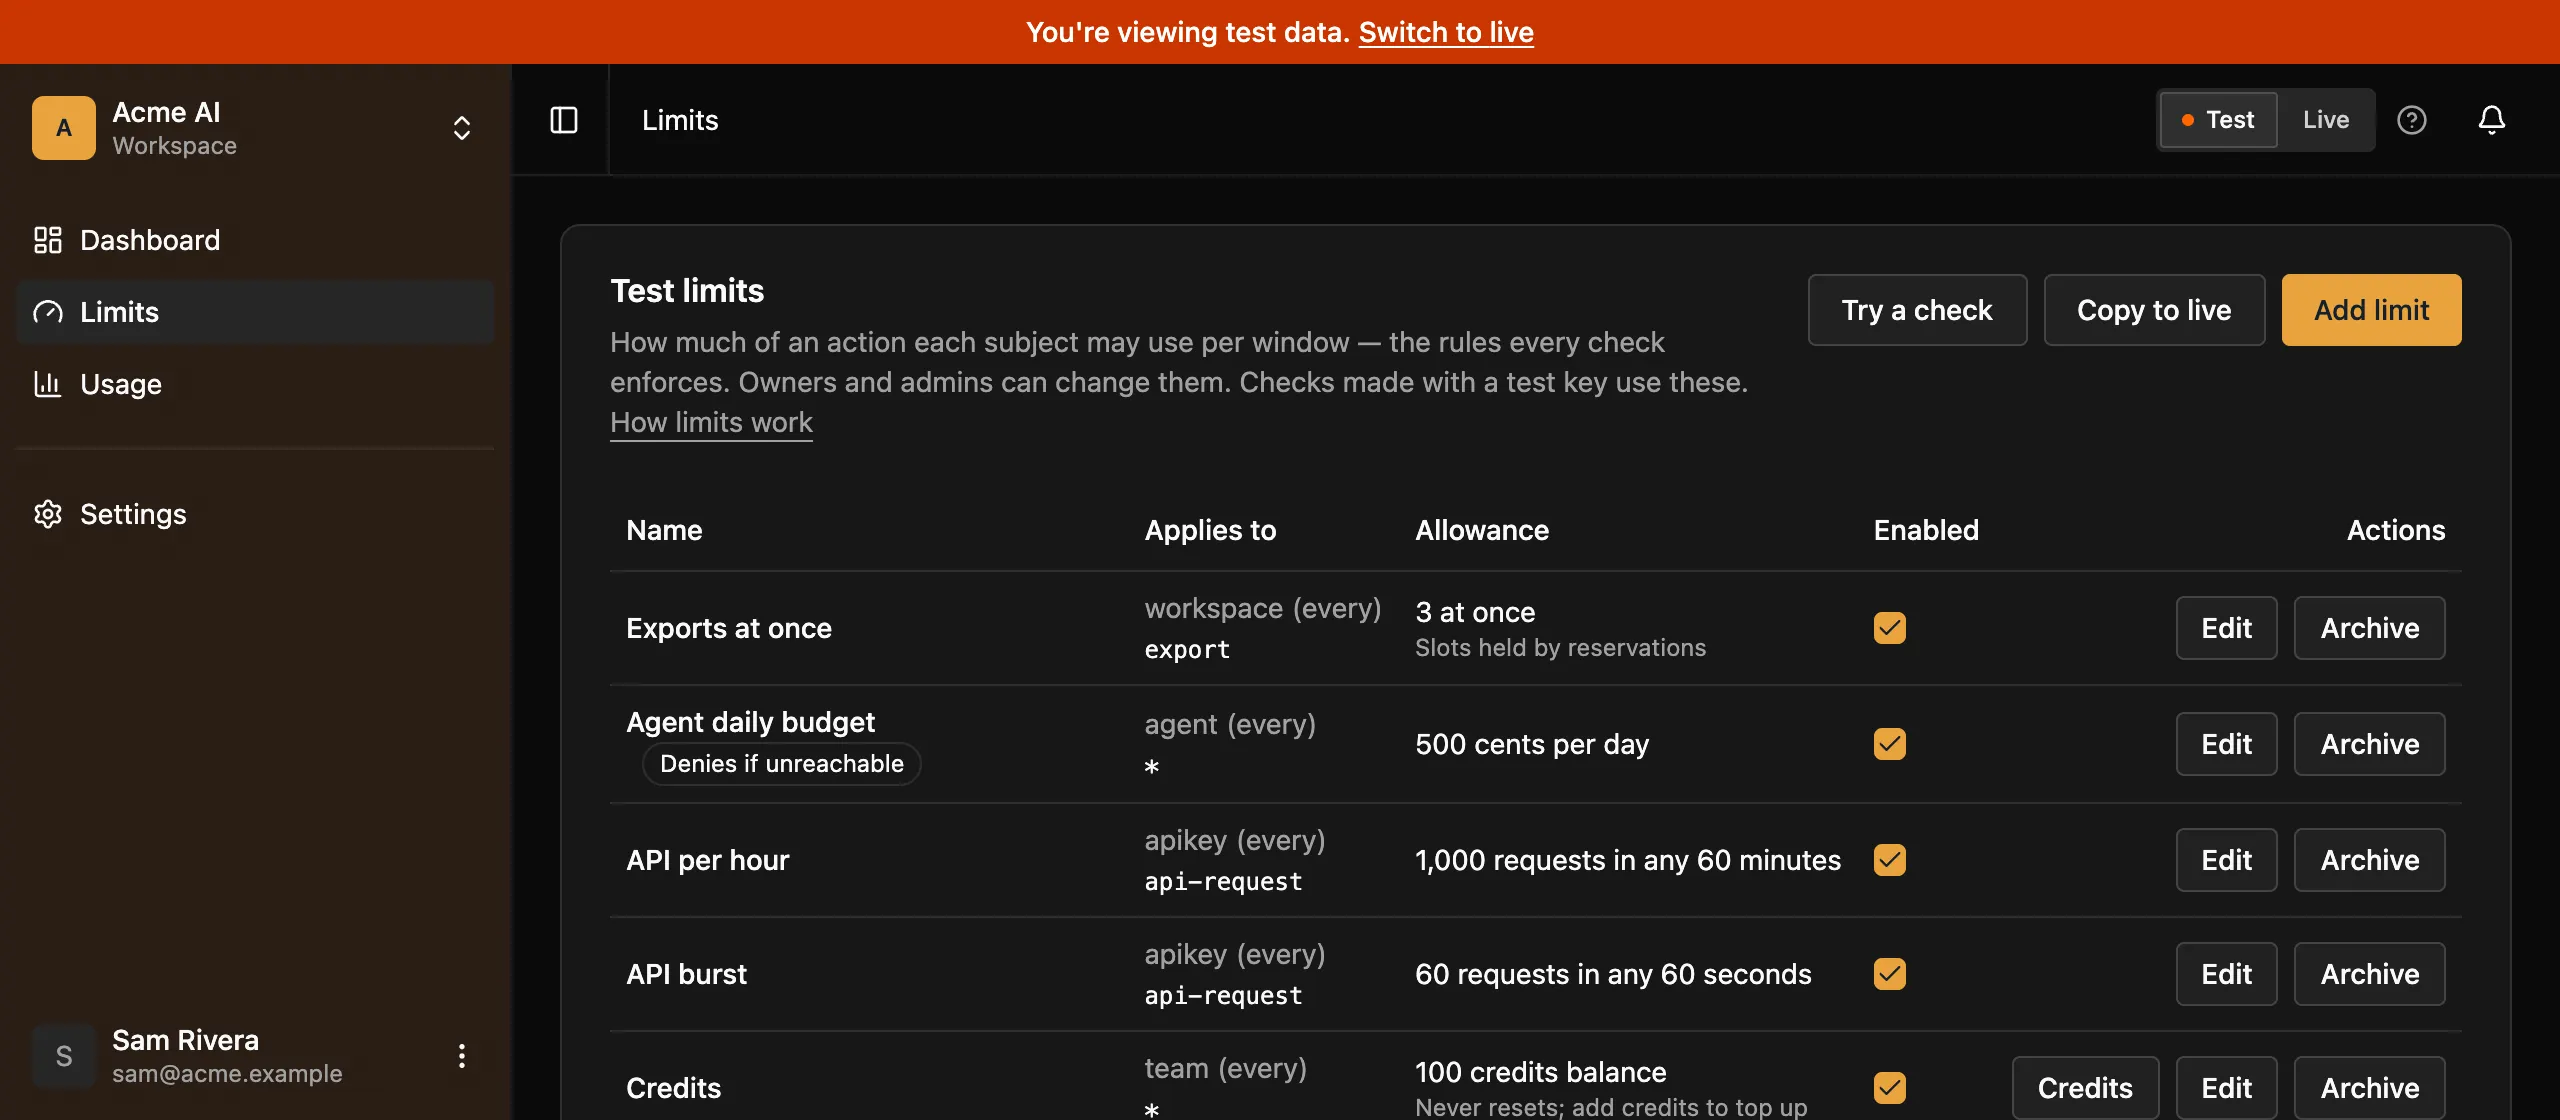
Task: Edit the API burst limit
Action: 2226,974
